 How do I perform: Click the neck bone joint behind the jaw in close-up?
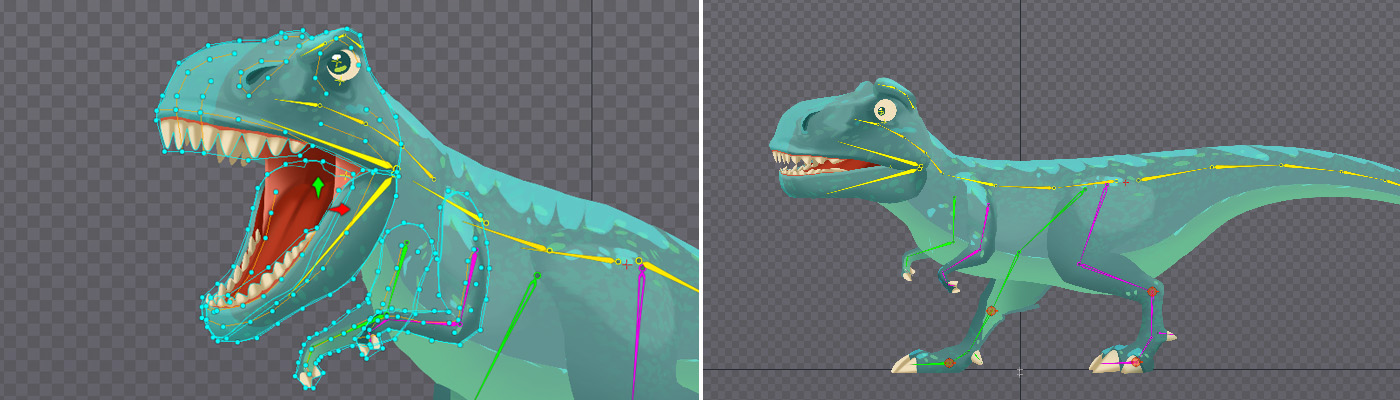pos(486,222)
